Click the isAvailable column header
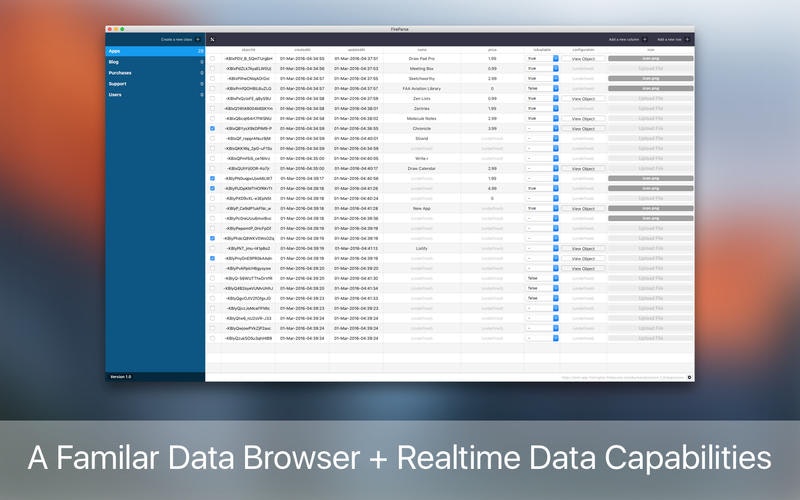The width and height of the screenshot is (800, 500). (542, 50)
